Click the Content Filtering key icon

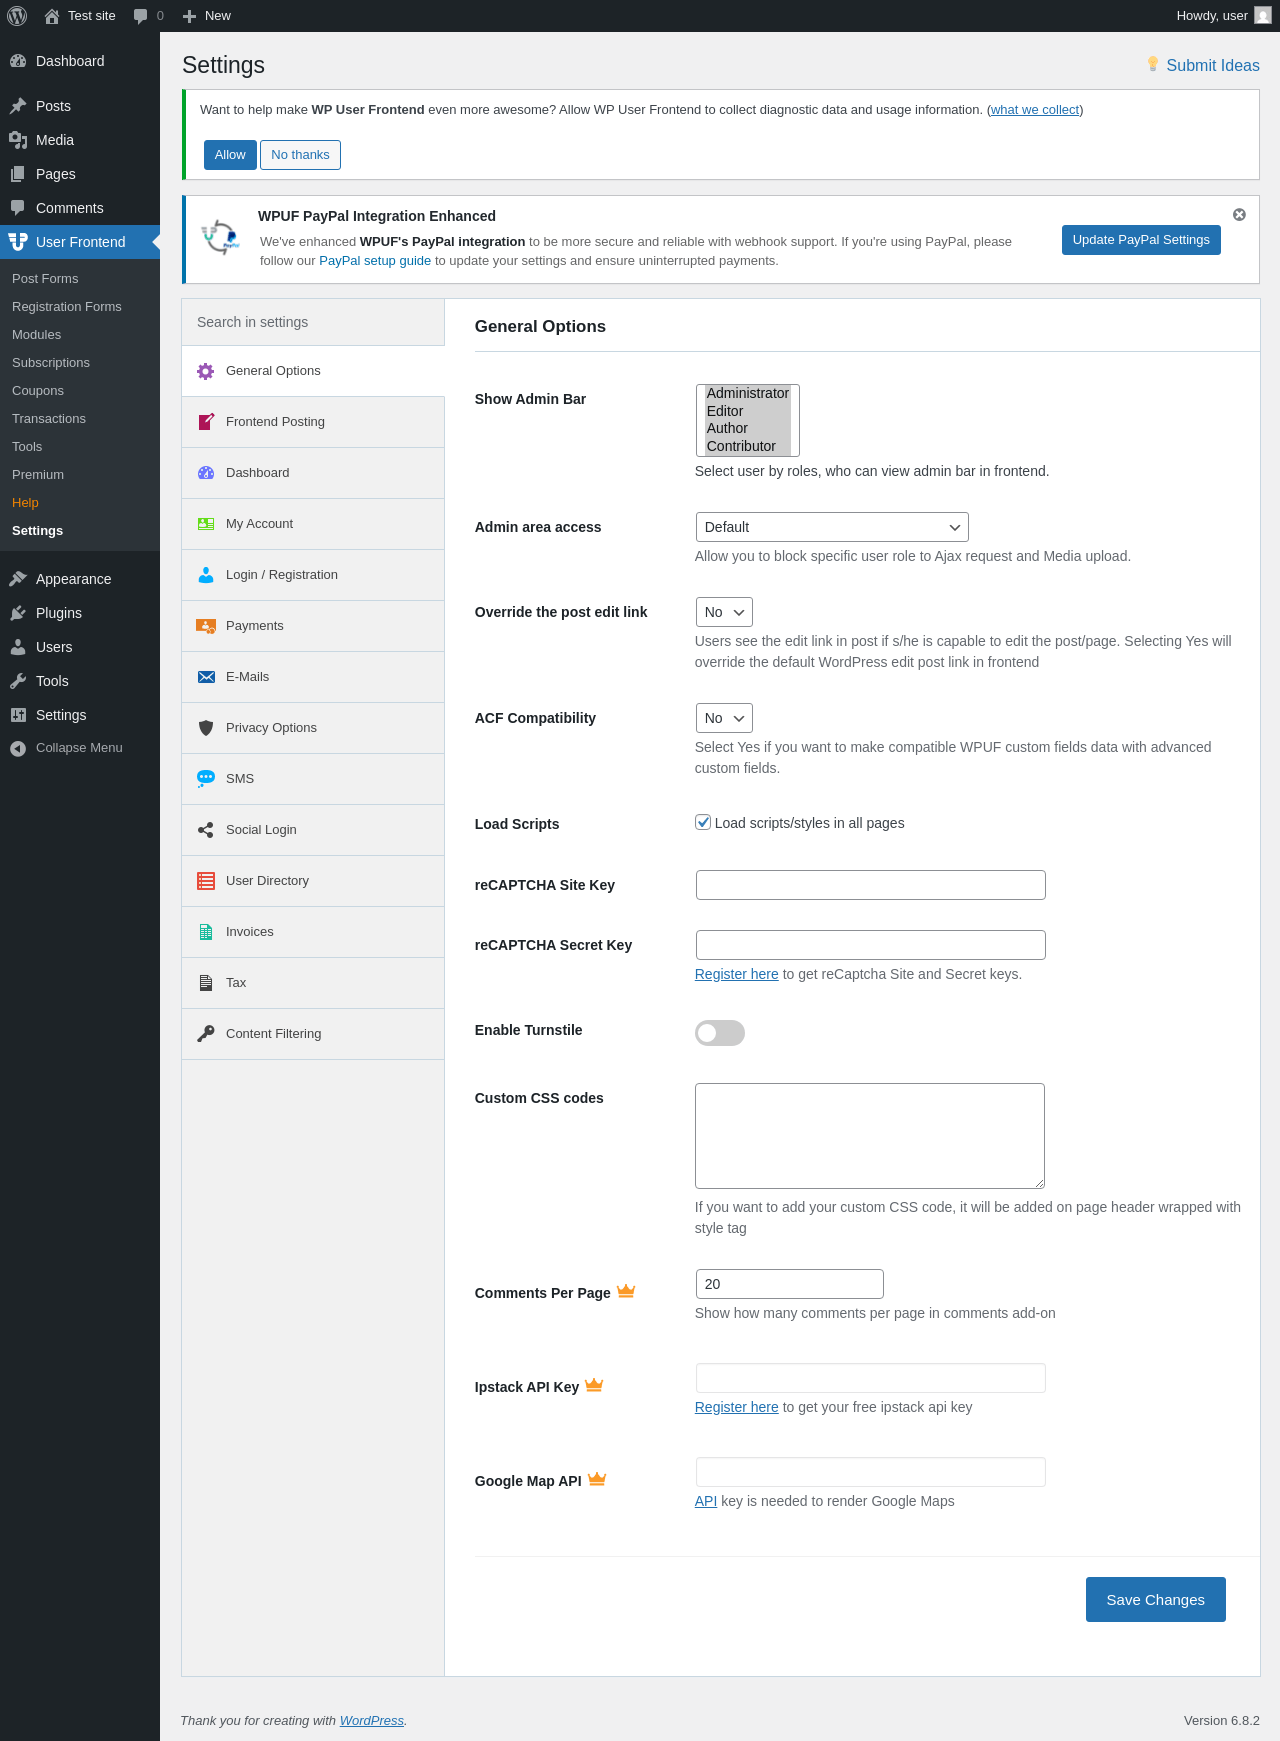coord(206,1034)
